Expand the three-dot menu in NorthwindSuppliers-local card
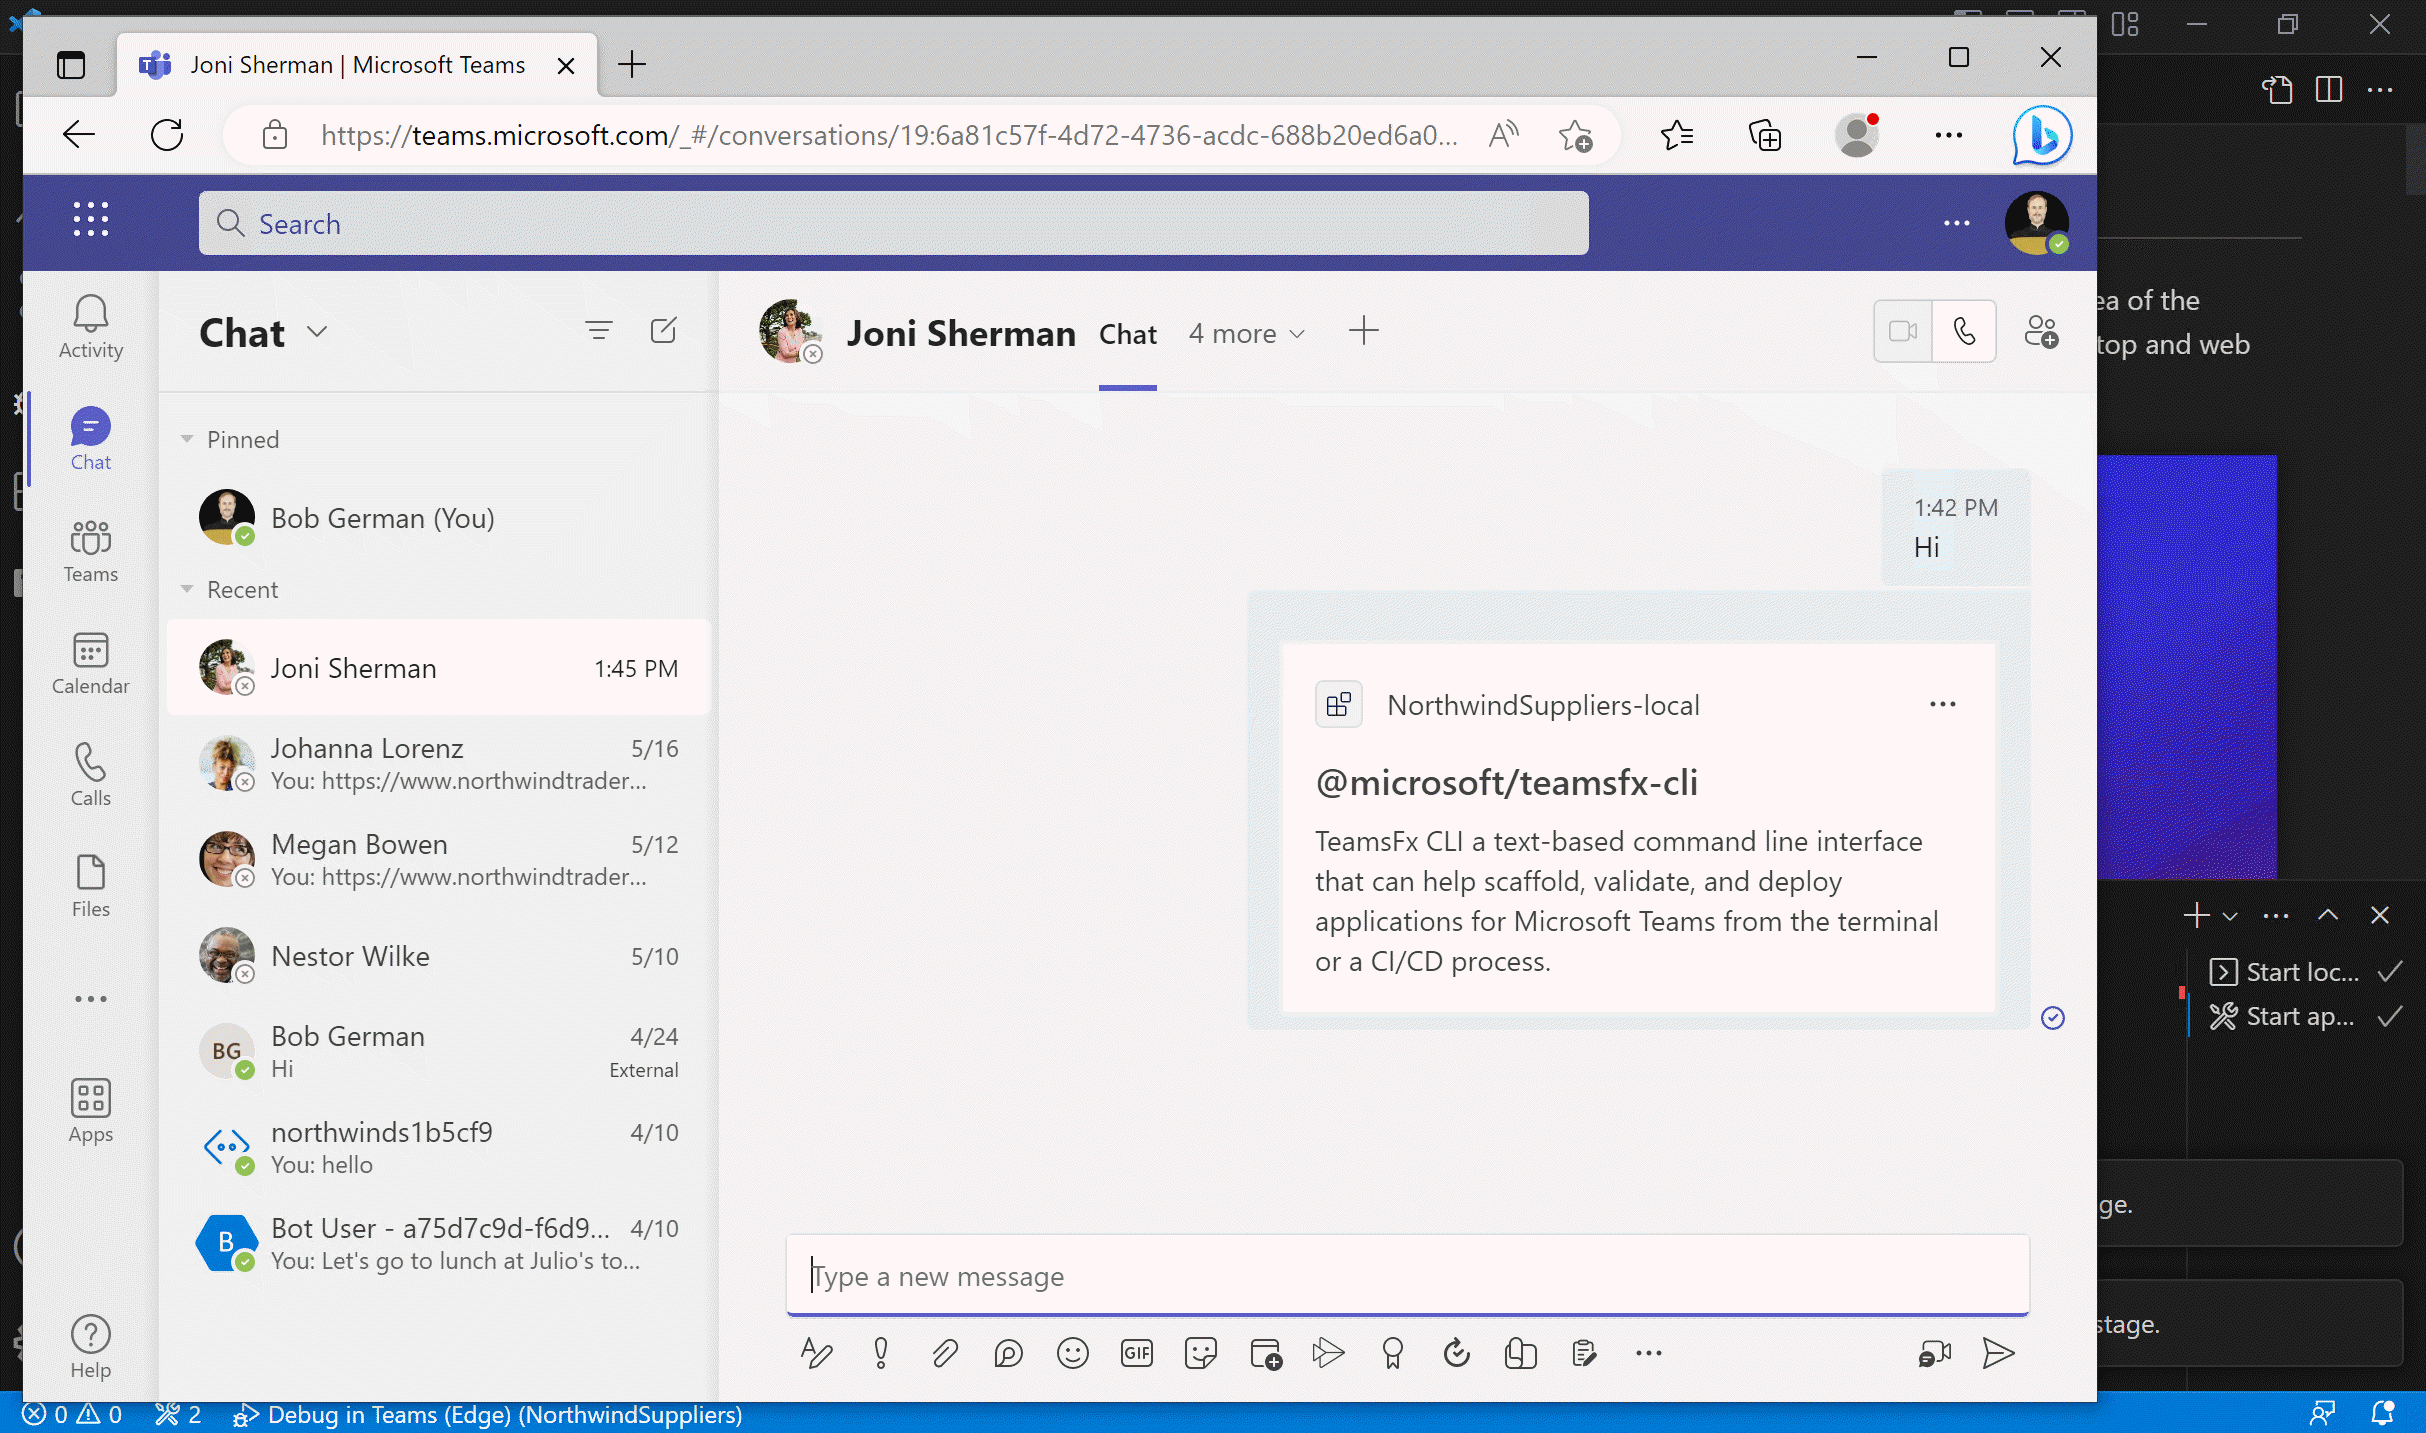The image size is (2426, 1433). coord(1943,703)
